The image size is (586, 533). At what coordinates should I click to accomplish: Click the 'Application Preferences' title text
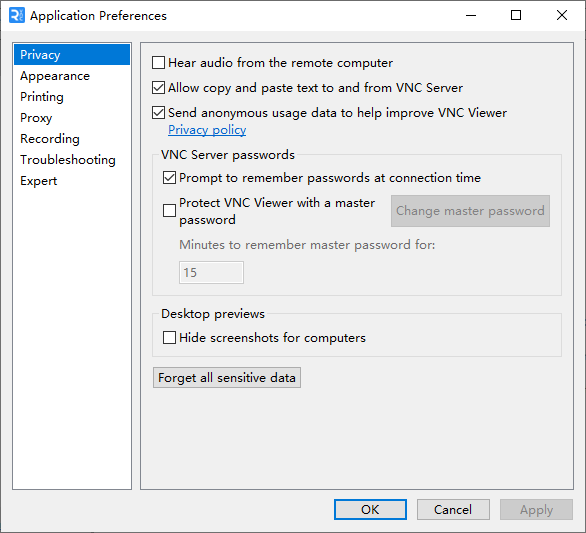click(x=98, y=16)
